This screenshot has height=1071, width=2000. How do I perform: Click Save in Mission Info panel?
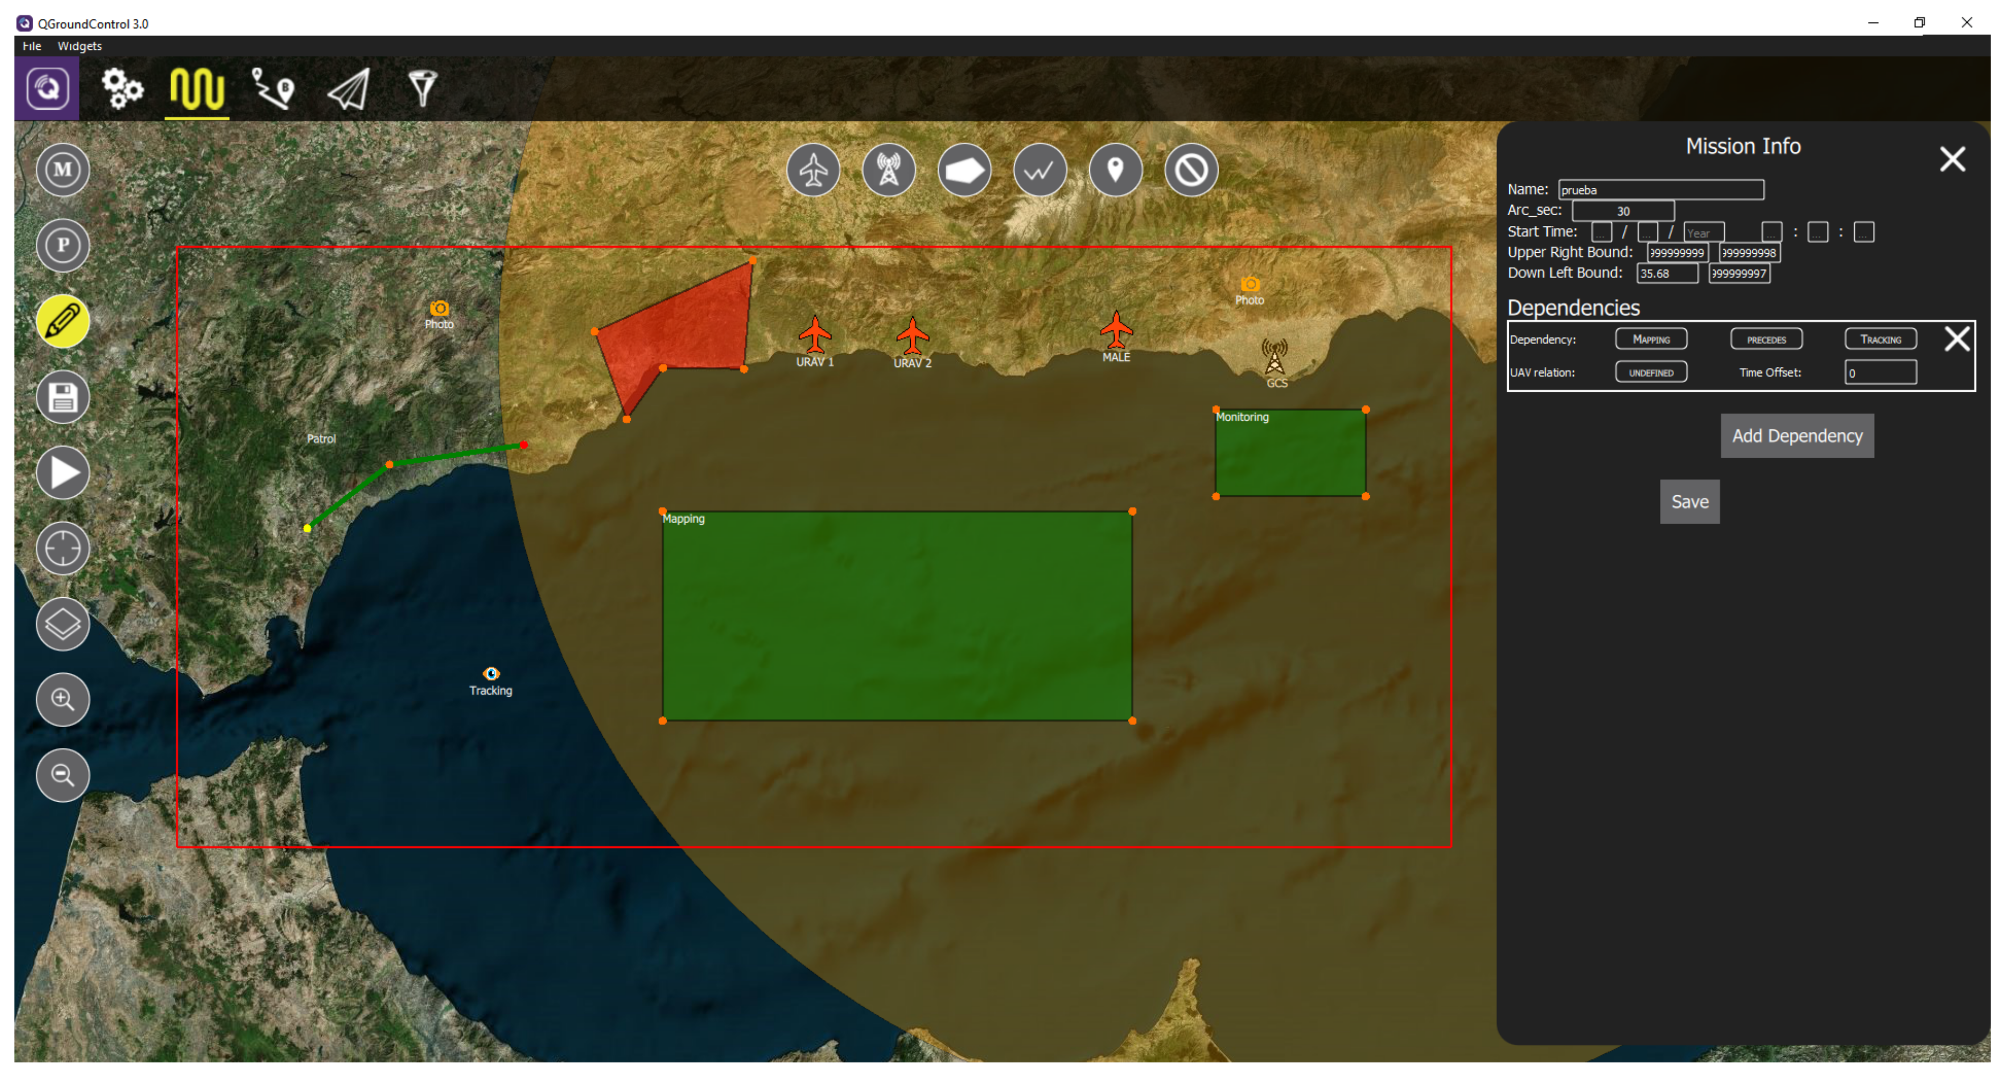(x=1689, y=502)
